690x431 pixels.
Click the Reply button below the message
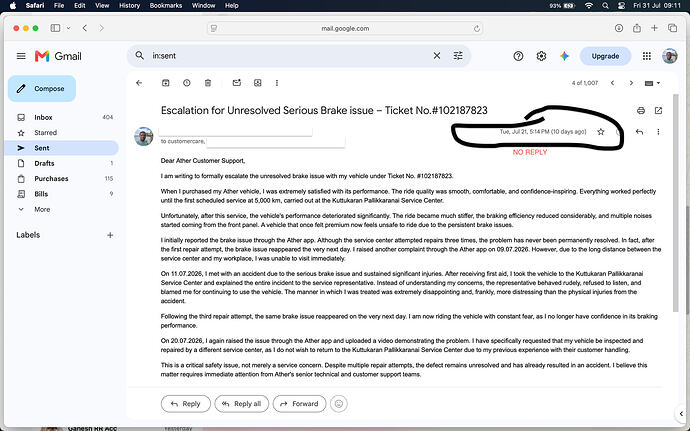pyautogui.click(x=186, y=404)
